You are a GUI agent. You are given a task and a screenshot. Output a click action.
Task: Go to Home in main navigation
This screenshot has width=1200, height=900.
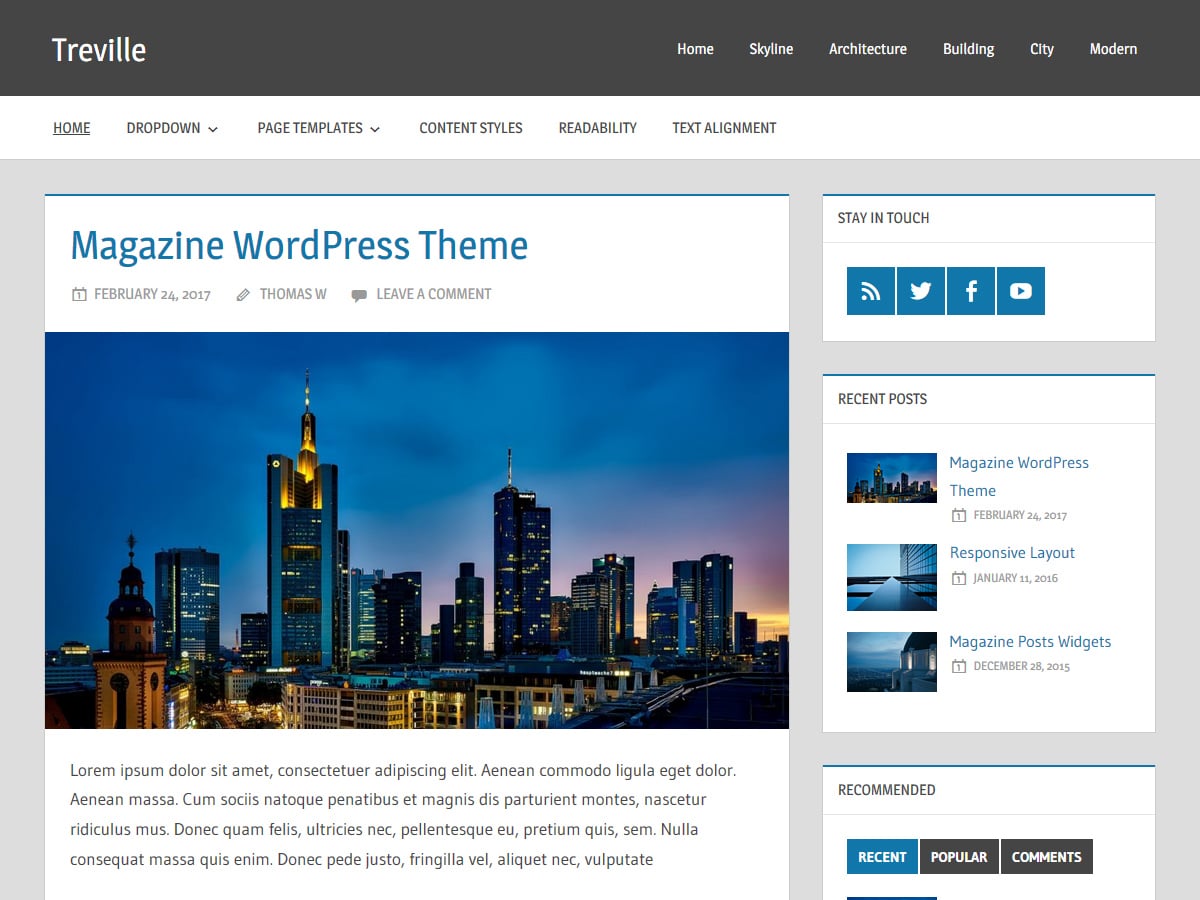pos(72,128)
